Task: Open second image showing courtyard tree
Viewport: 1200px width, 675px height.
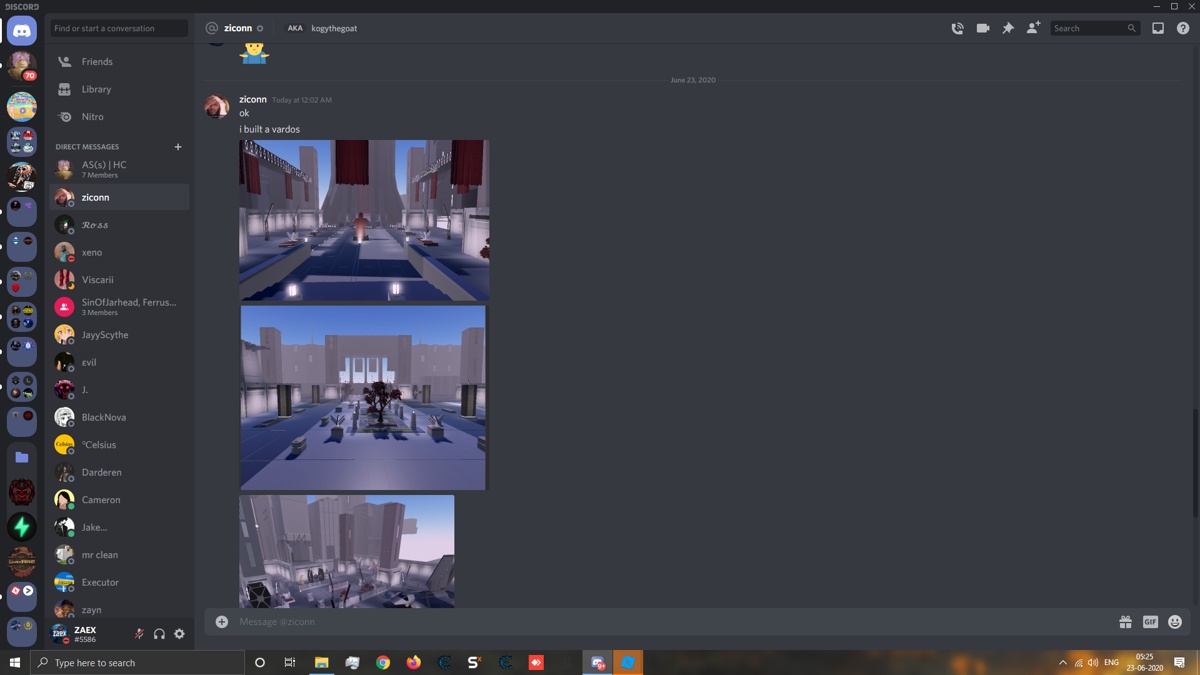Action: pyautogui.click(x=363, y=398)
